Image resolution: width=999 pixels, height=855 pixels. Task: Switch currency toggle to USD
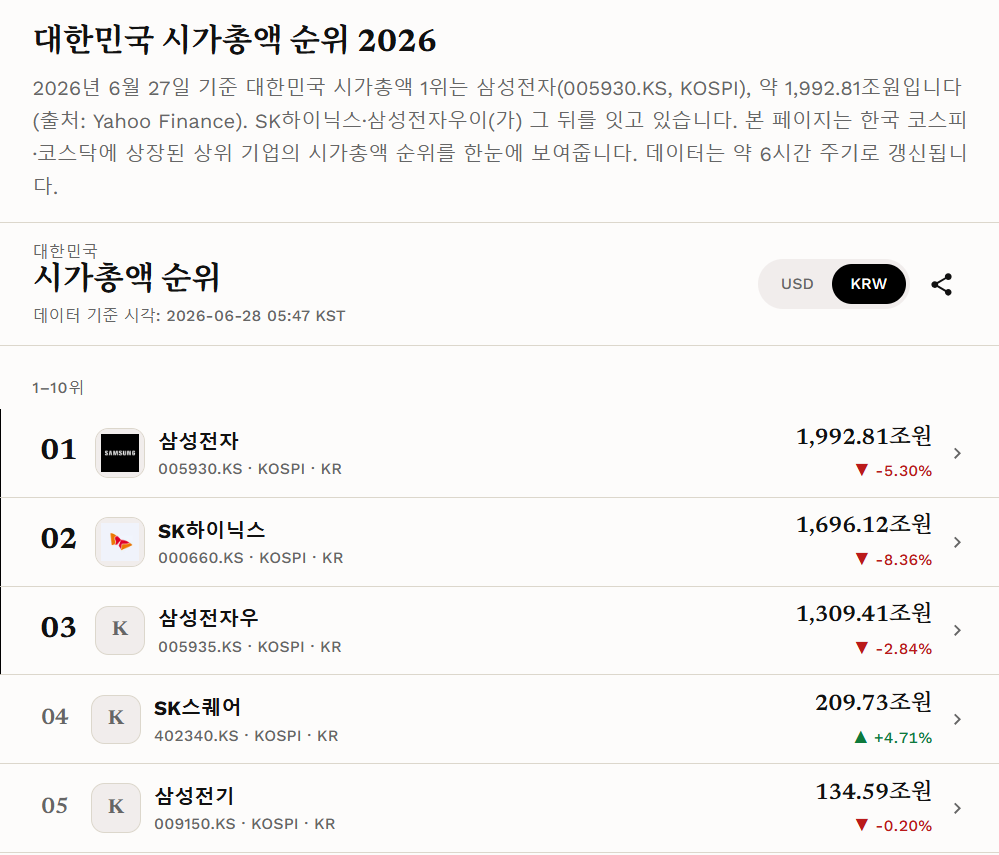pyautogui.click(x=797, y=284)
